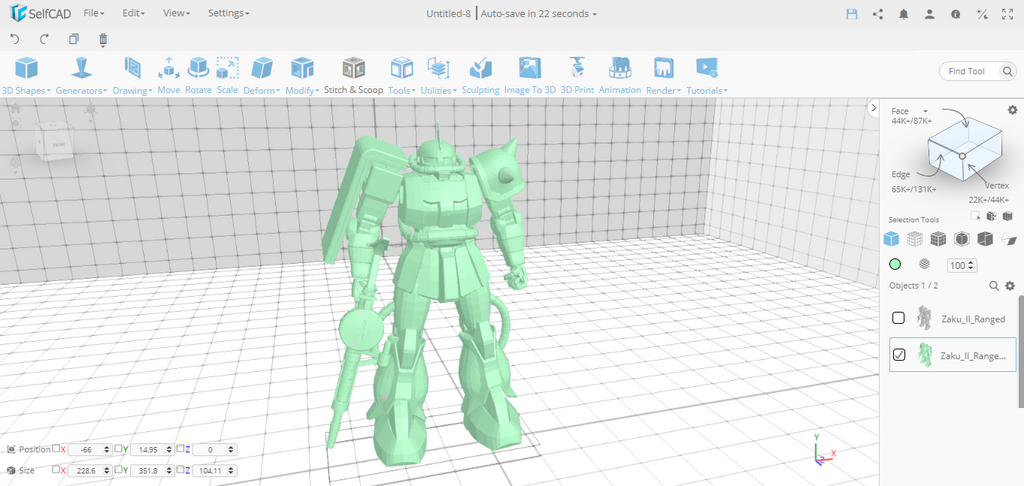The width and height of the screenshot is (1024, 486).
Task: Toggle the Size Z lock checkbox
Action: pyautogui.click(x=181, y=470)
